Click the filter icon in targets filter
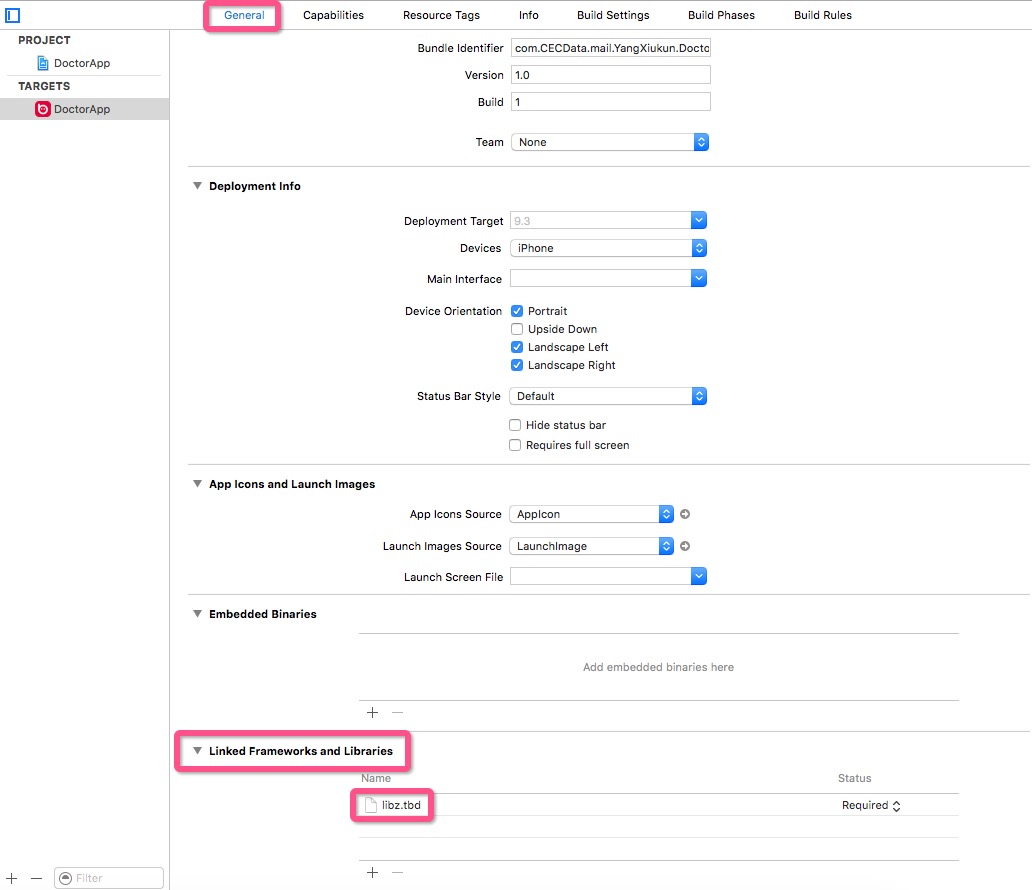Viewport: 1032px width, 890px height. click(65, 878)
